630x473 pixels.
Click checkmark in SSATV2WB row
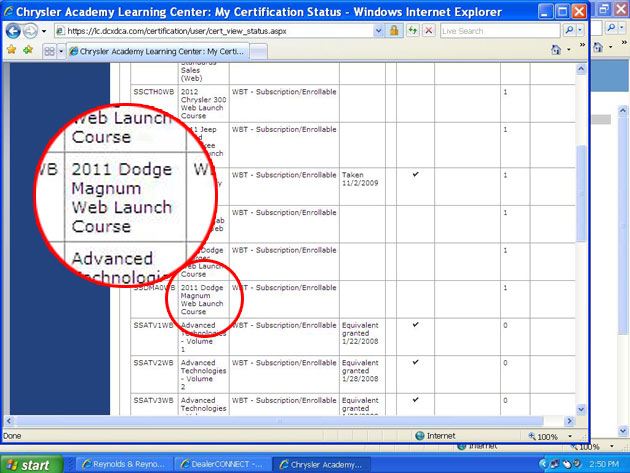[x=415, y=362]
